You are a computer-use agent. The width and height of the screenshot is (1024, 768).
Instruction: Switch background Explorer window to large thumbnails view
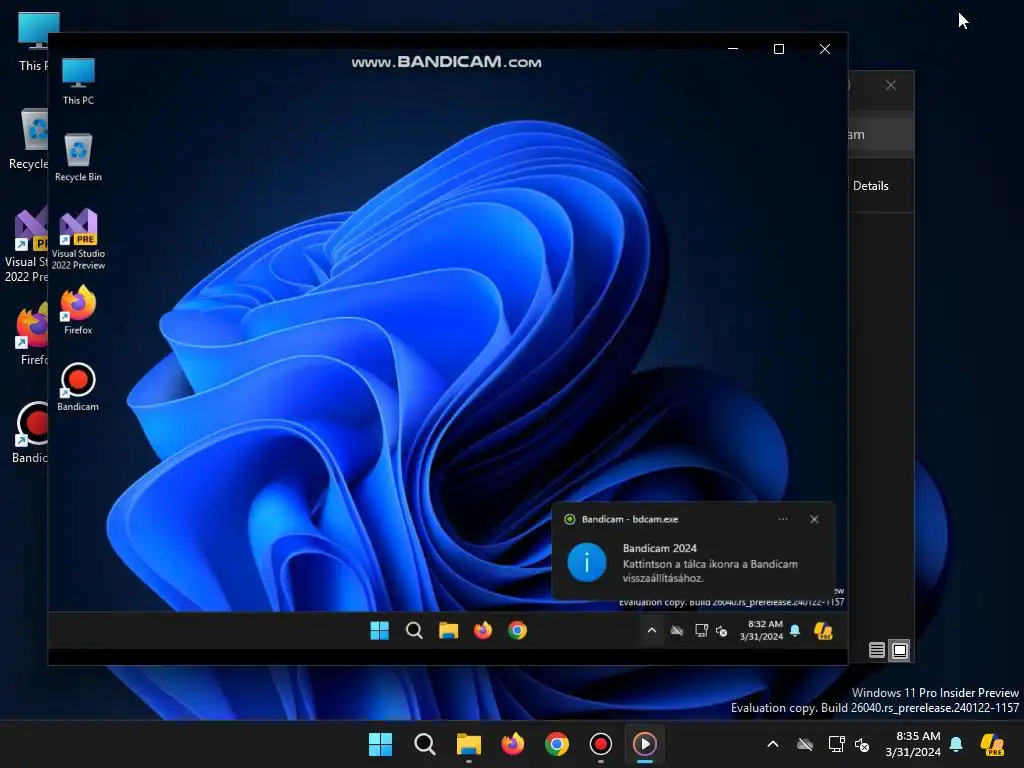900,650
